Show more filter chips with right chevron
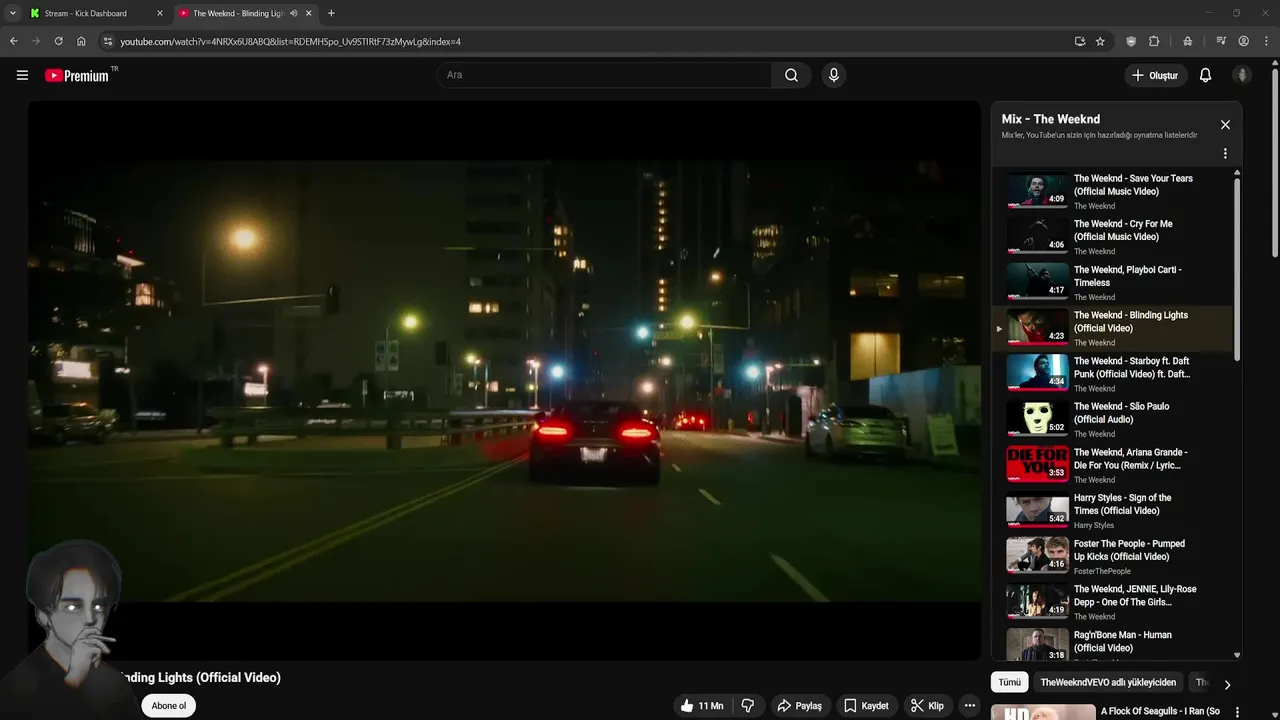The height and width of the screenshot is (720, 1280). coord(1227,684)
